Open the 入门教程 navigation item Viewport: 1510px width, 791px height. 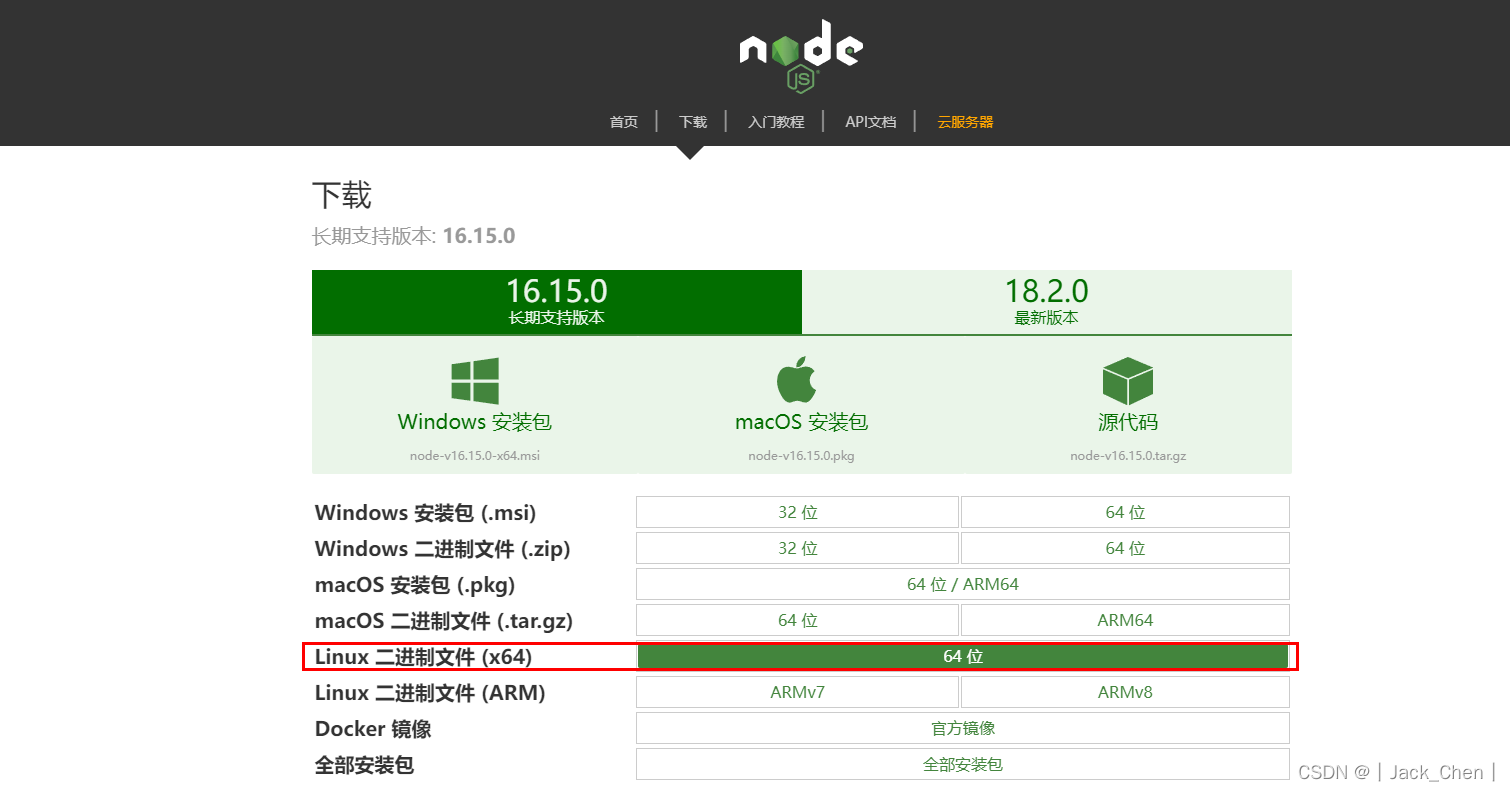776,122
